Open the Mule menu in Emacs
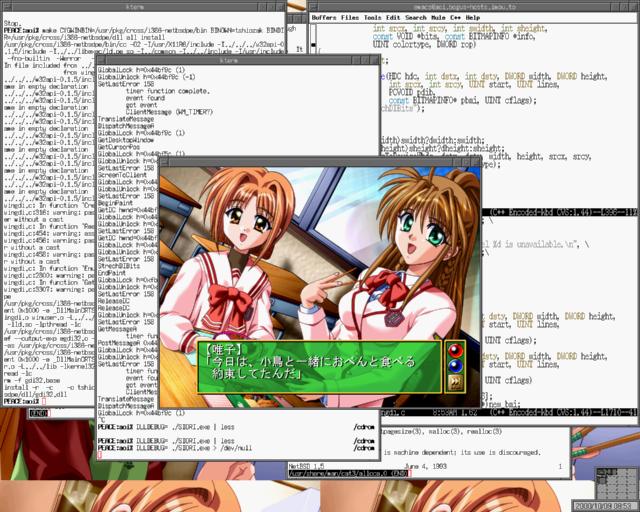This screenshot has height=512, width=640. coord(438,18)
